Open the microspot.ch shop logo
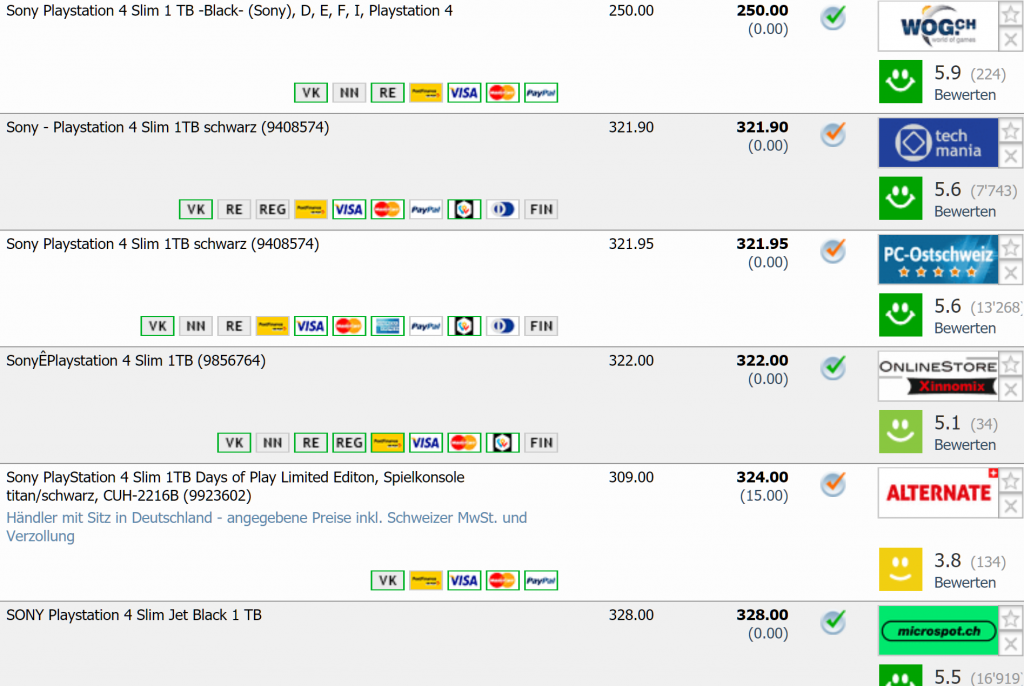The width and height of the screenshot is (1024, 686). click(x=938, y=630)
